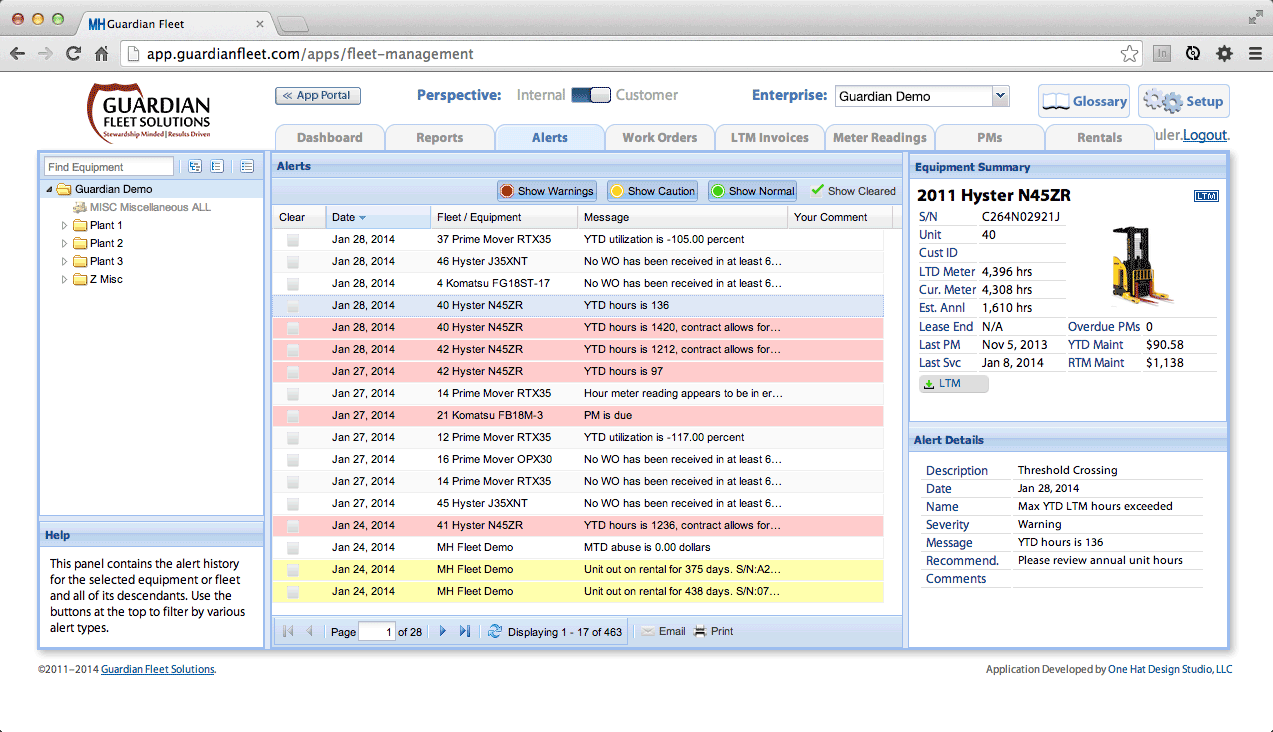Viewport: 1273px width, 732px height.
Task: Select the 45 Hyster J35XNT alert row
Action: [x=578, y=503]
